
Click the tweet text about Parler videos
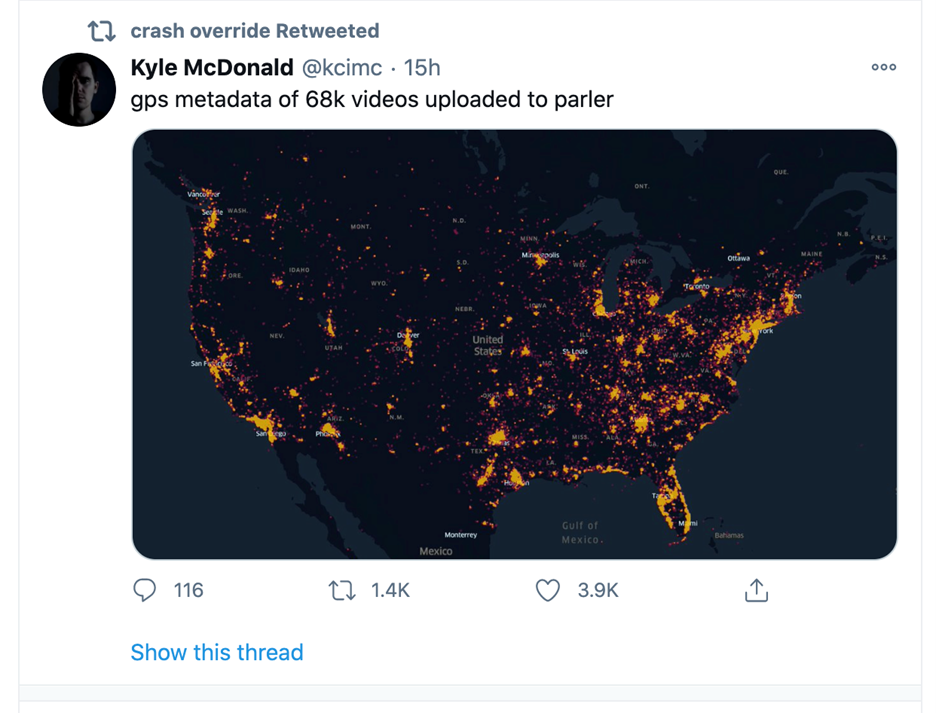(372, 100)
